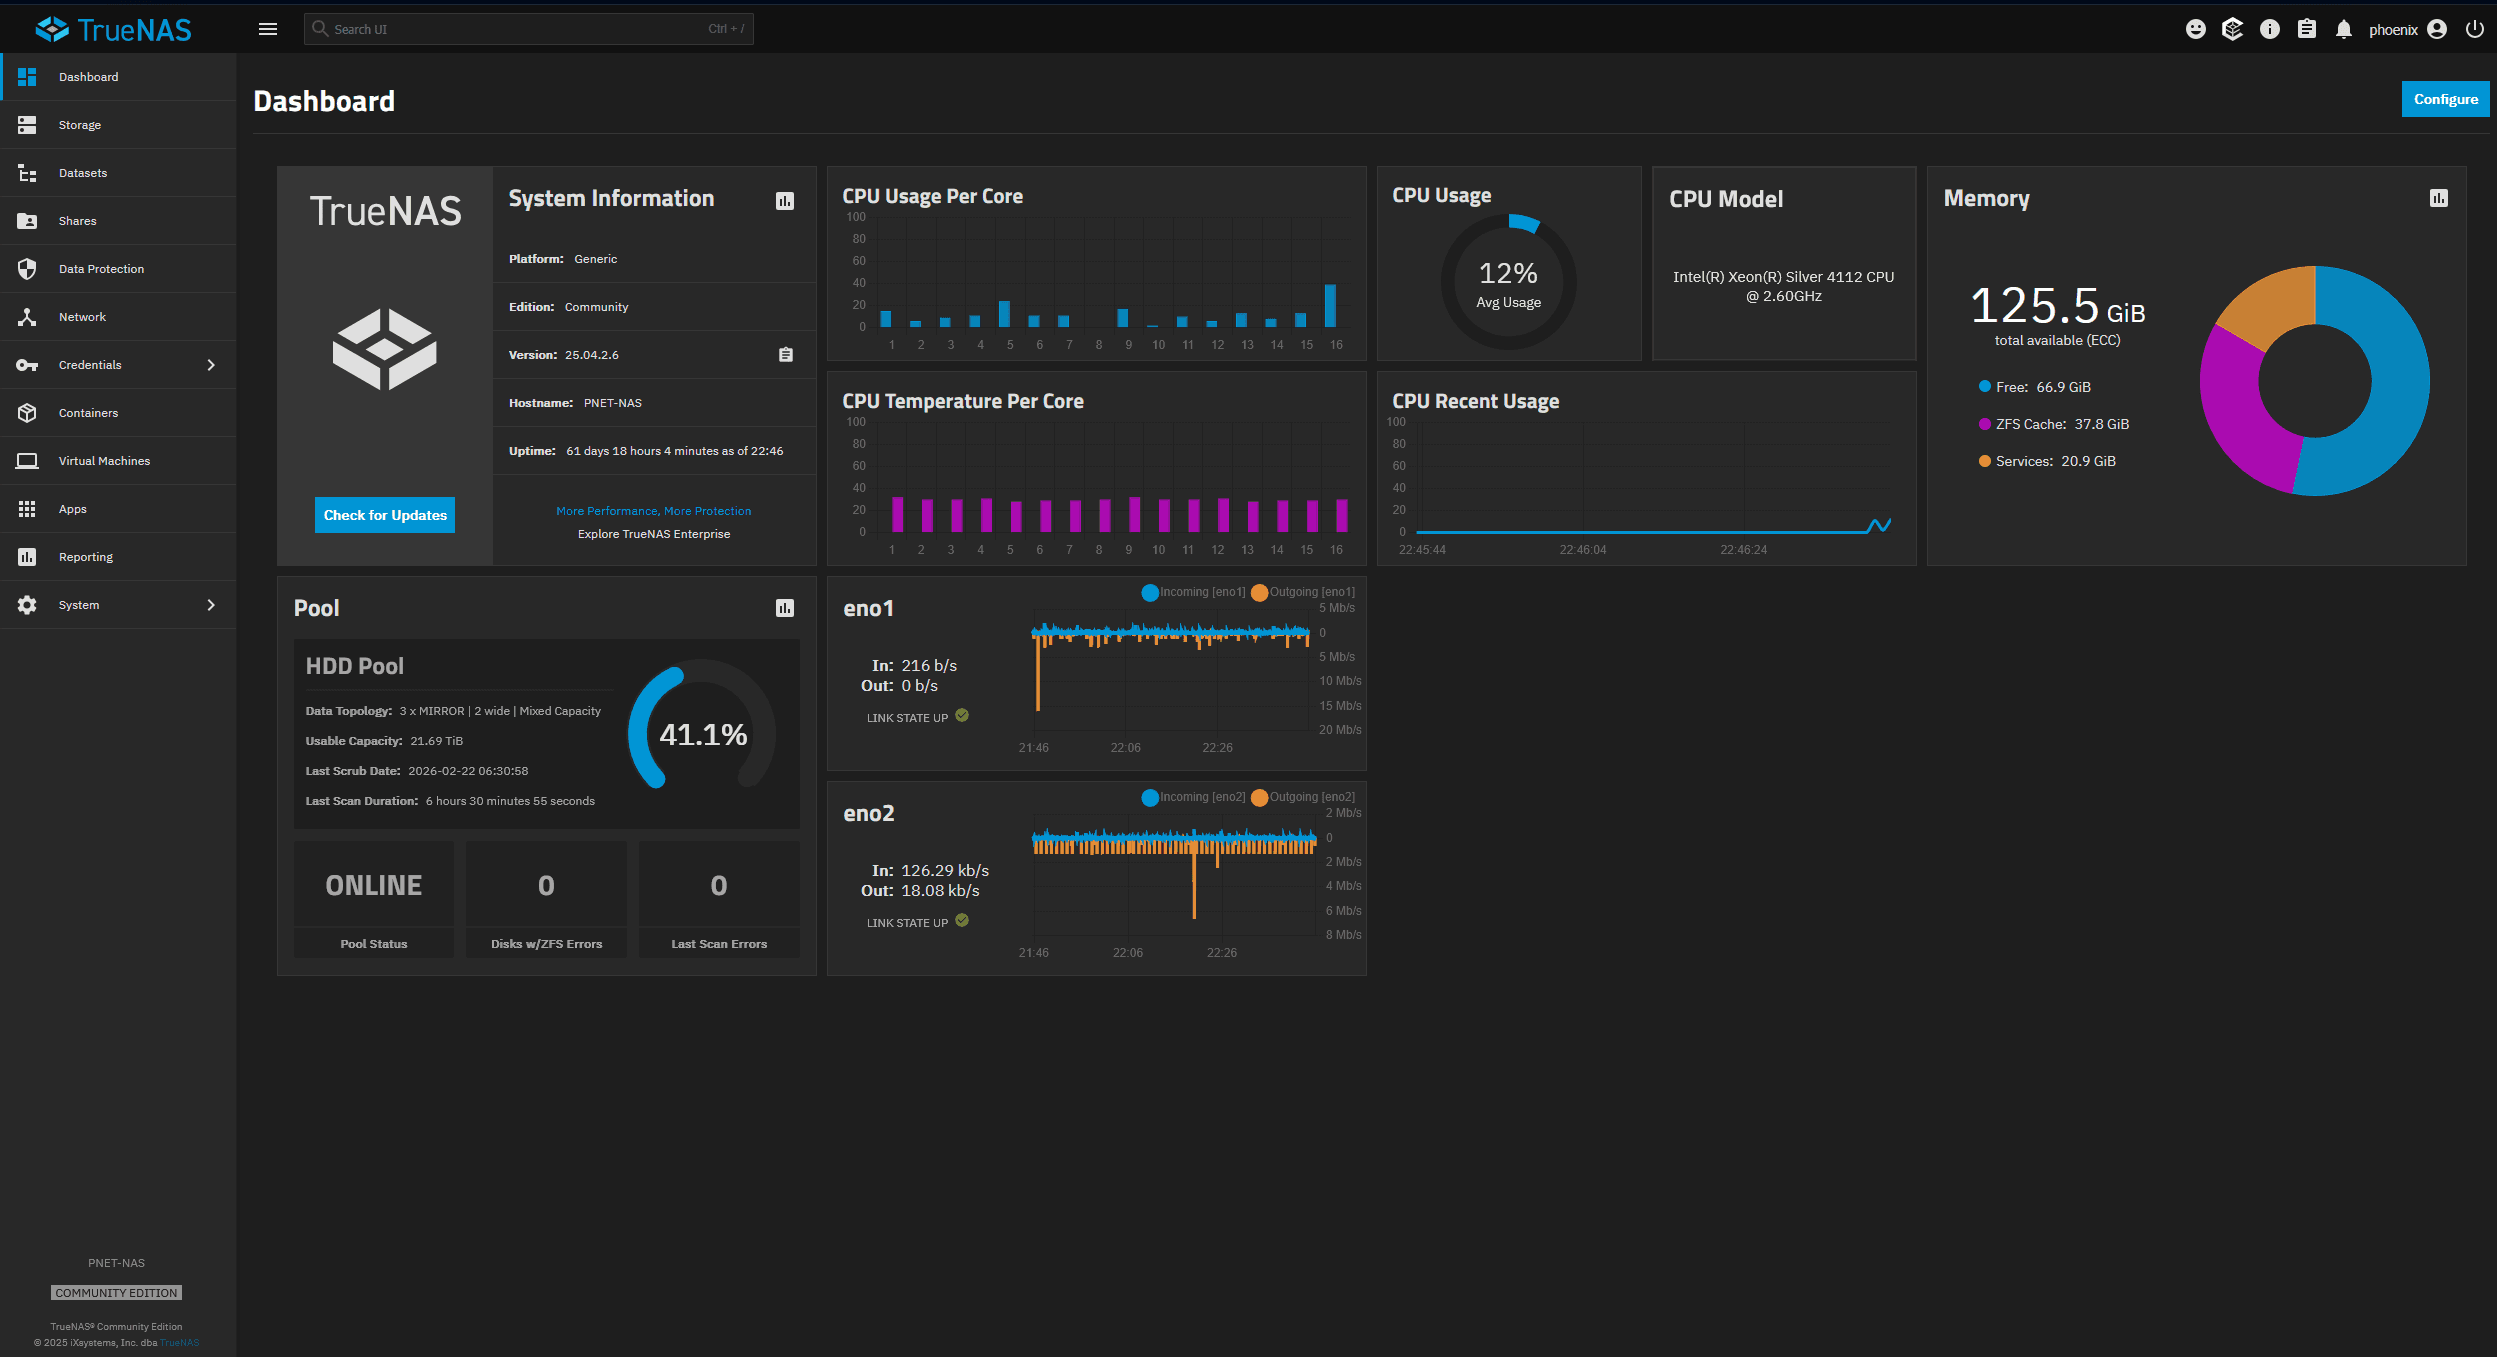Click the TrueCommand status icon in the header
The width and height of the screenshot is (2497, 1357).
[2232, 28]
